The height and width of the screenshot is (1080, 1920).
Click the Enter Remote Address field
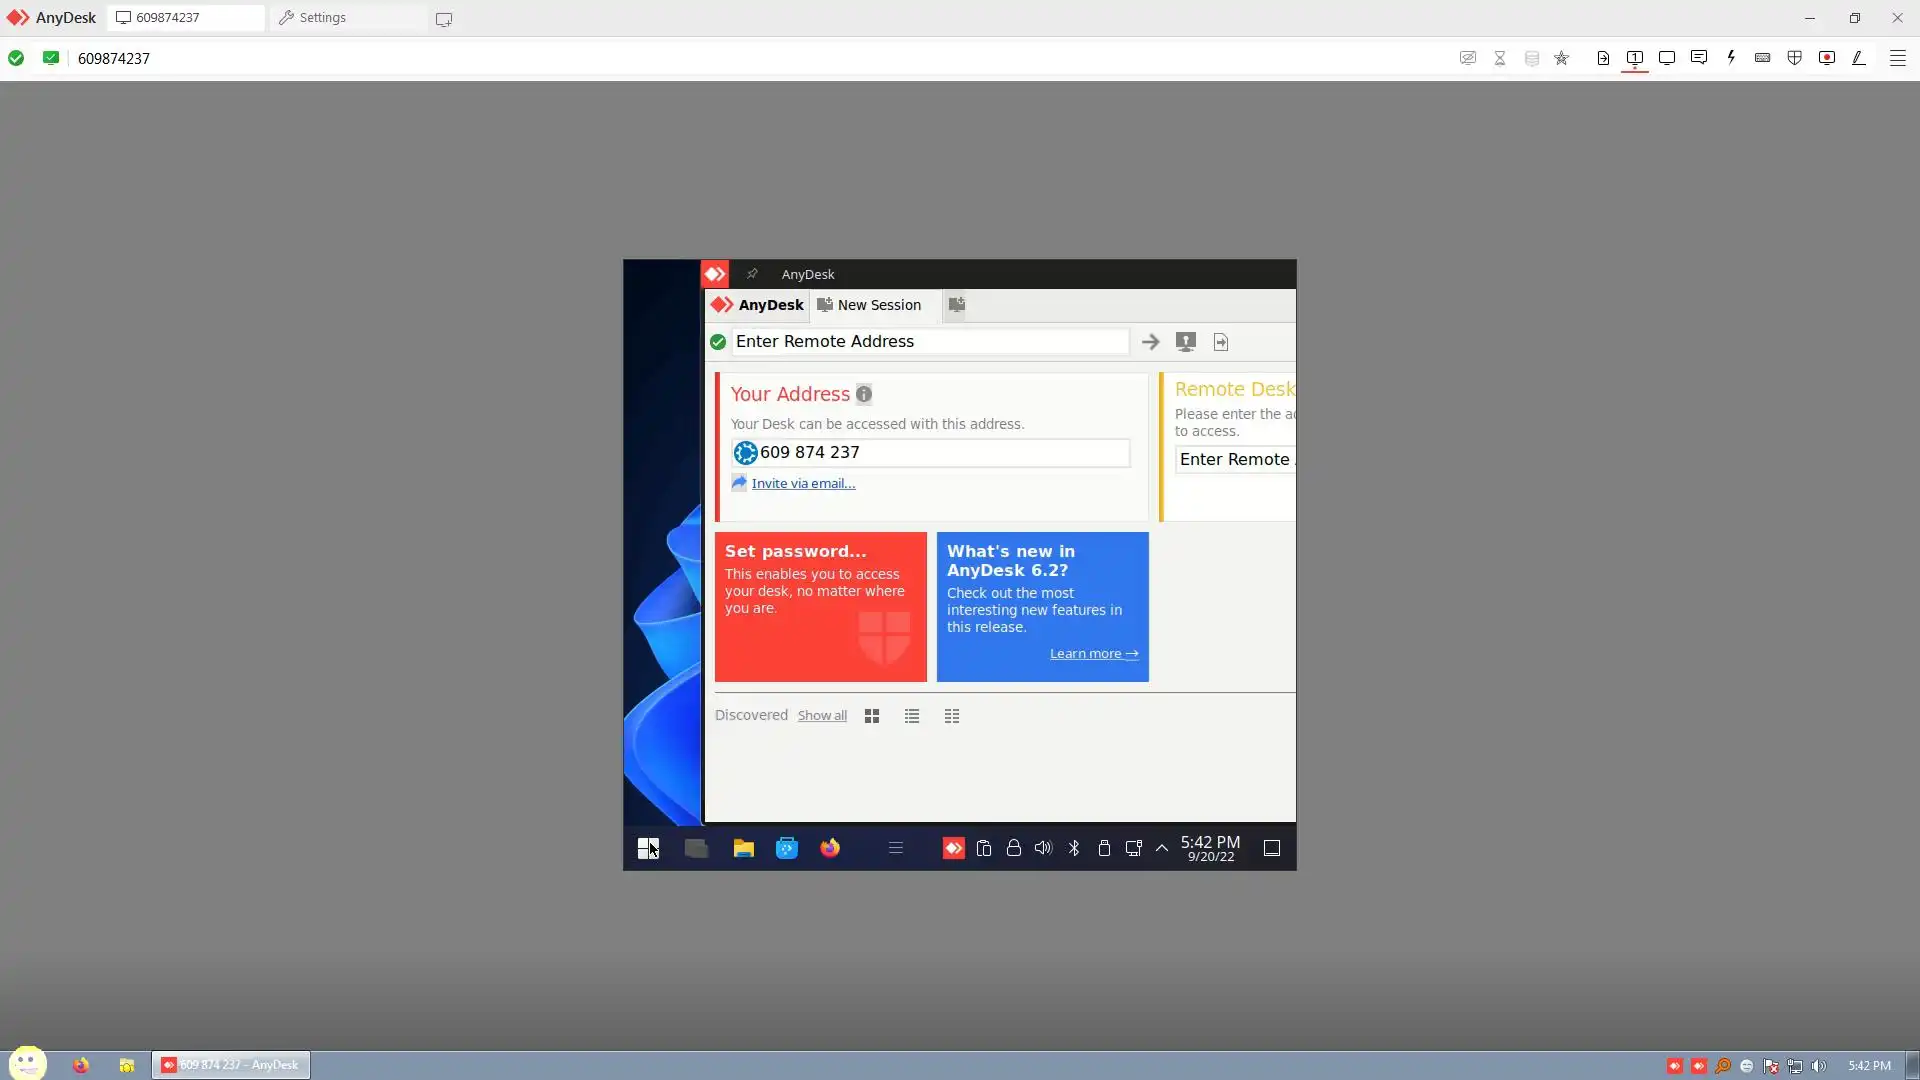(x=930, y=342)
